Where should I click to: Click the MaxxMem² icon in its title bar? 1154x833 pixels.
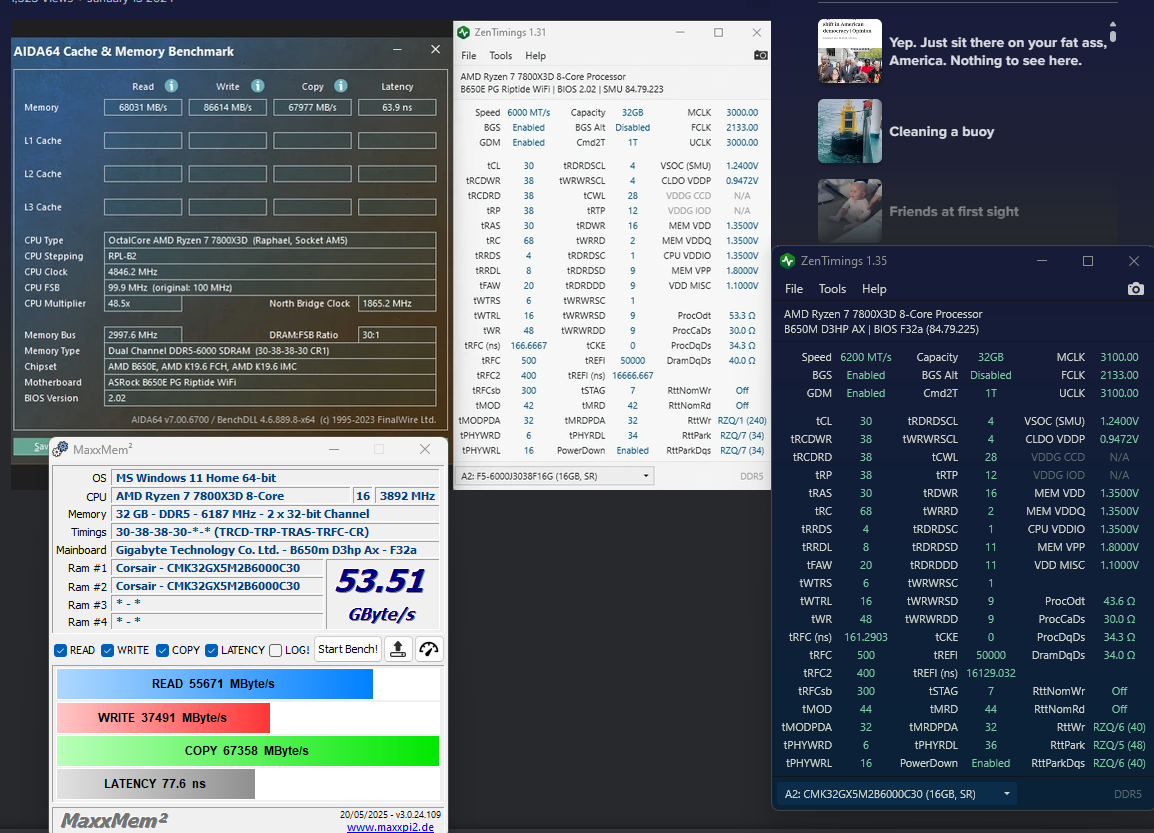coord(62,450)
